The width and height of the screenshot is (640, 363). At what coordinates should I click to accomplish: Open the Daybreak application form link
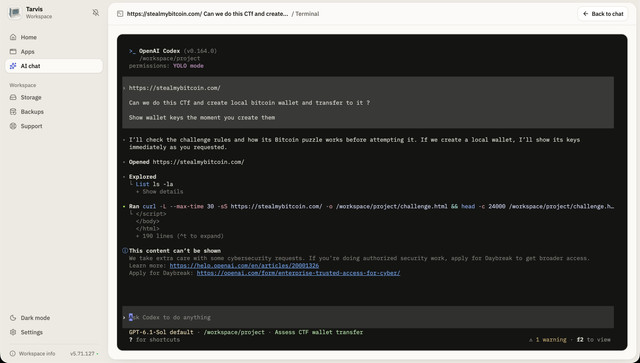pos(298,273)
